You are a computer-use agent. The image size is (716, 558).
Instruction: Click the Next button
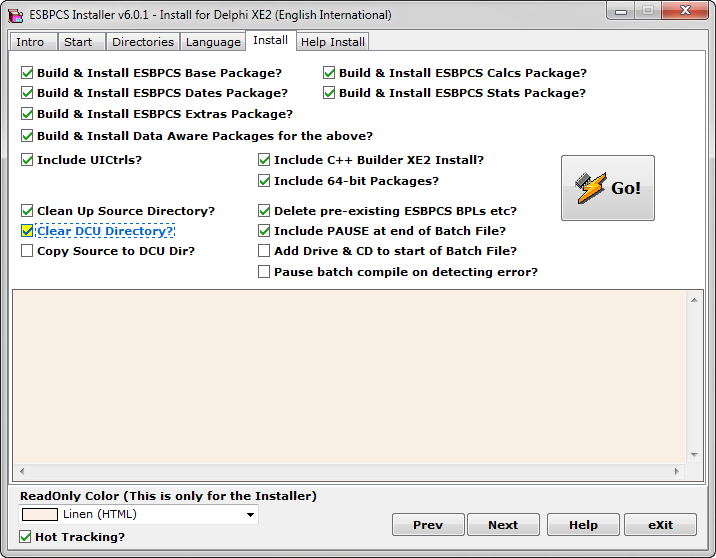point(503,525)
